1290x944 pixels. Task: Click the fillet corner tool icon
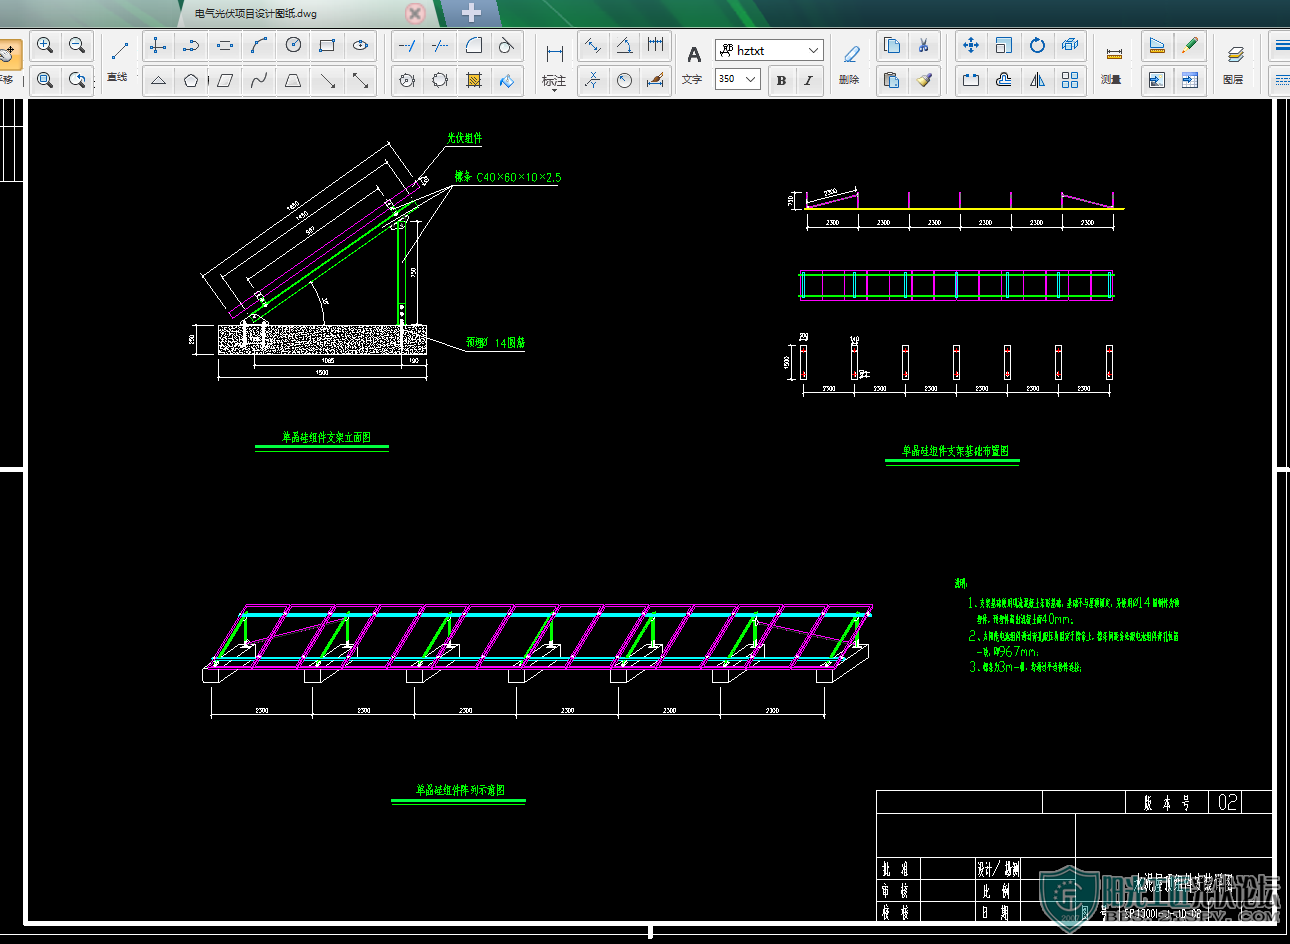coord(474,46)
